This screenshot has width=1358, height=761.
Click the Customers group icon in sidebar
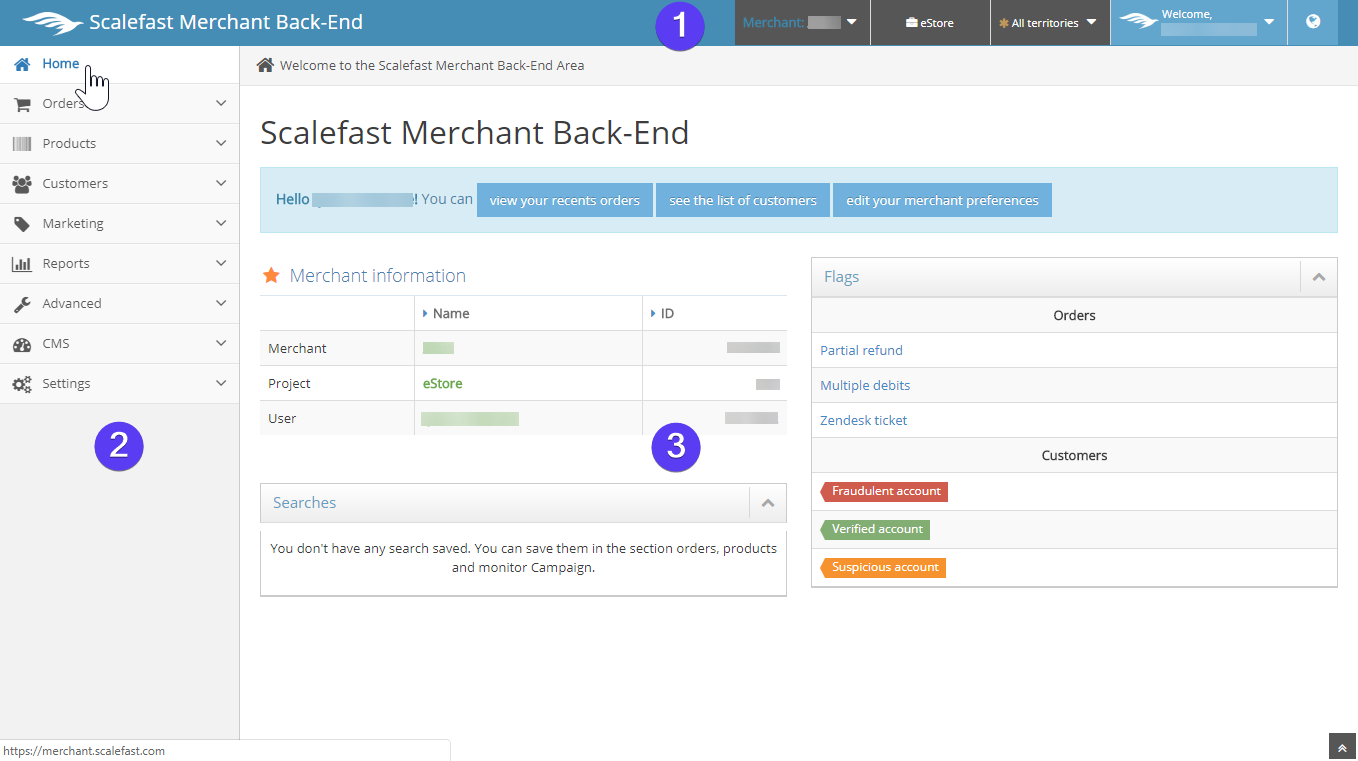[22, 184]
